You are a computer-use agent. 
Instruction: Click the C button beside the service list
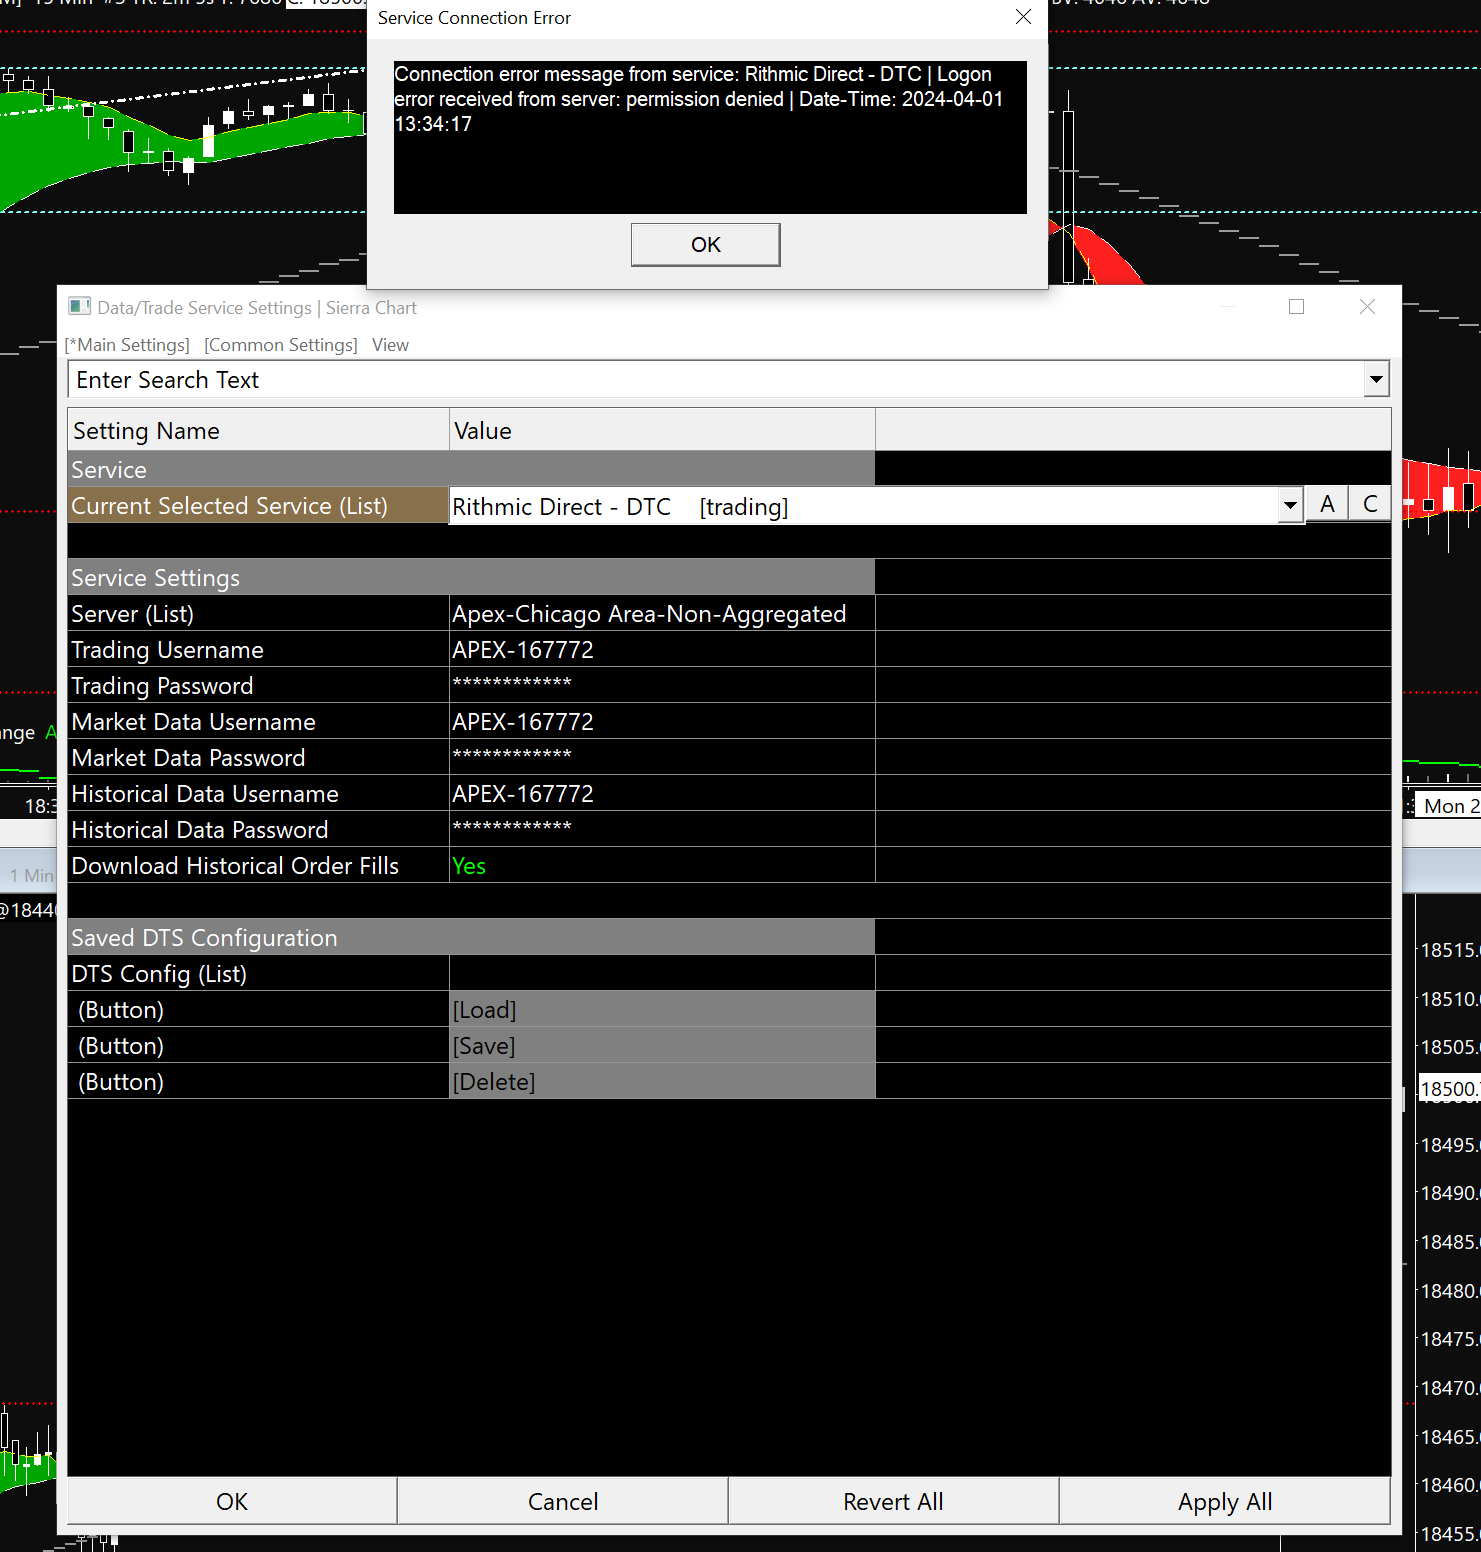(x=1370, y=505)
